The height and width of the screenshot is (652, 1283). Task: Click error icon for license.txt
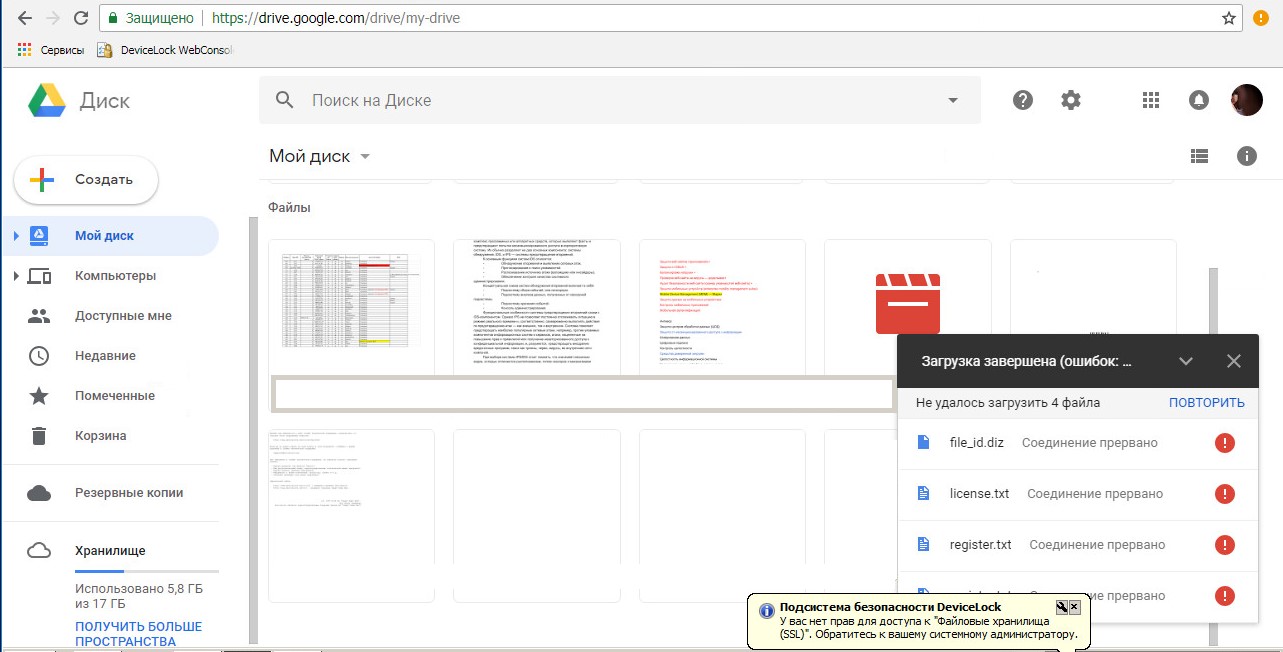pos(1224,494)
